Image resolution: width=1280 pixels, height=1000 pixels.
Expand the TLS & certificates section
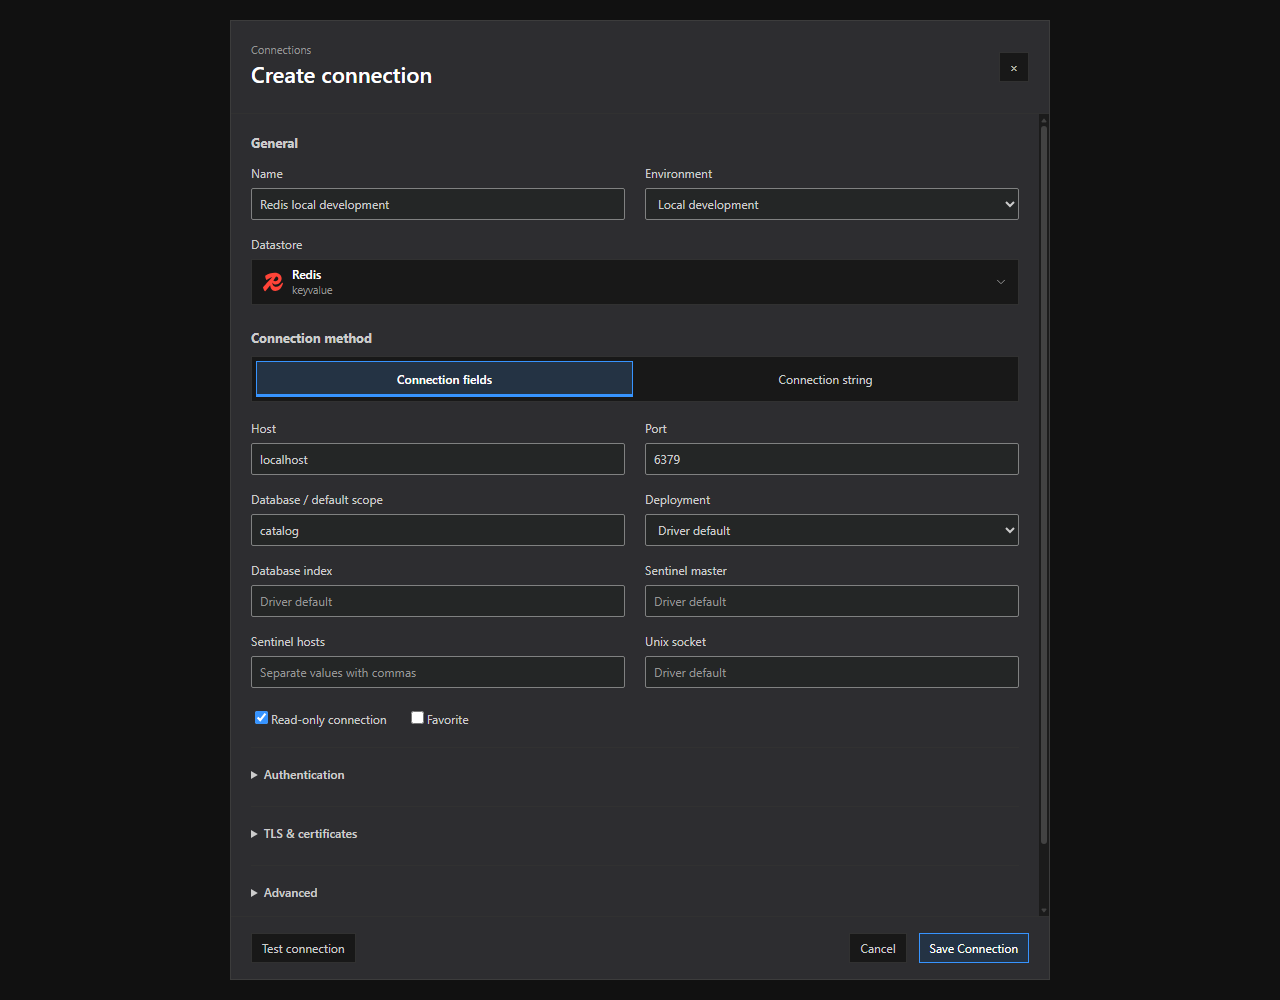tap(304, 834)
